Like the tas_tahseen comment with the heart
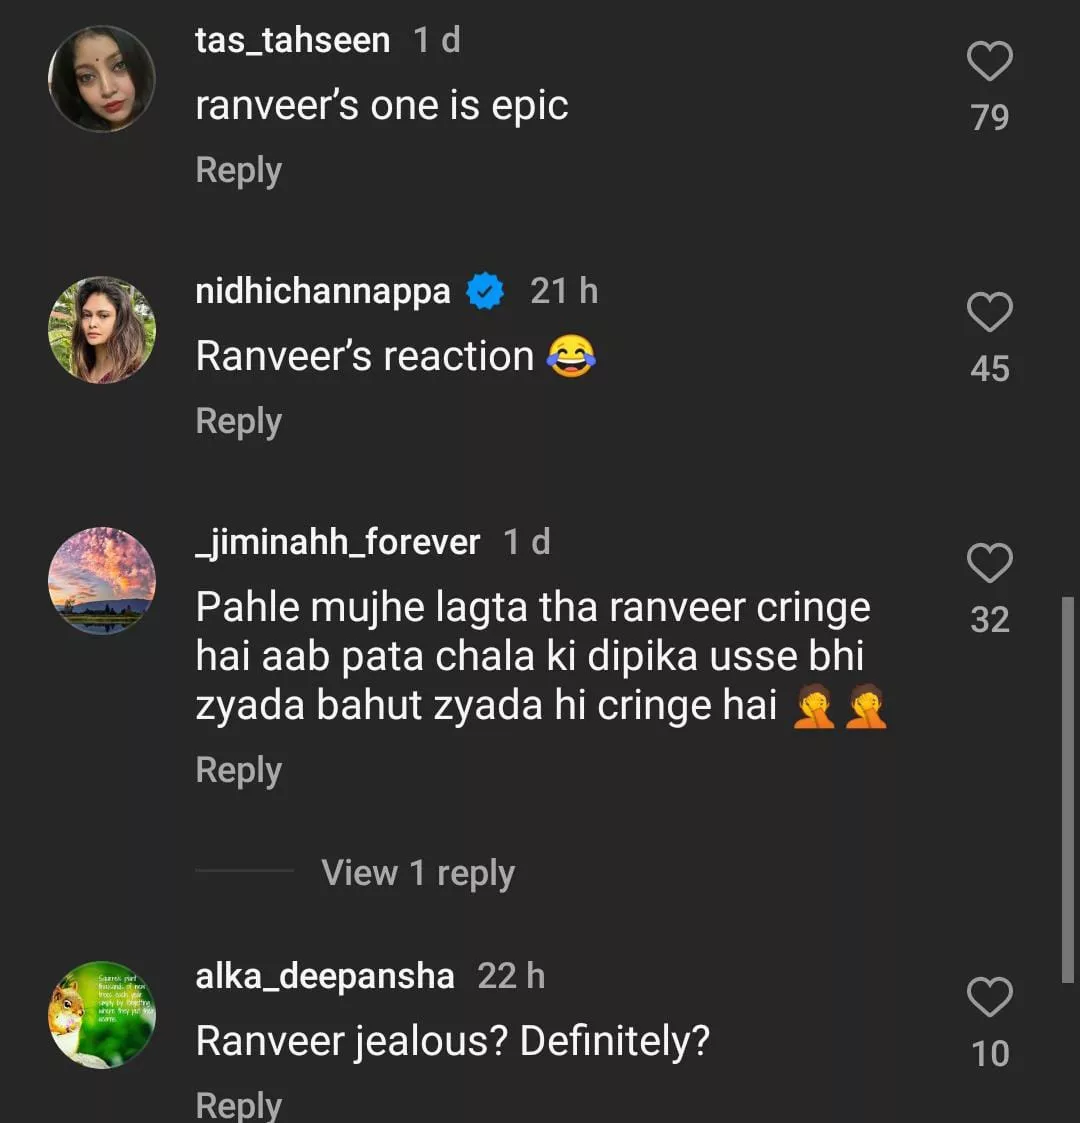The width and height of the screenshot is (1080, 1123). 990,62
